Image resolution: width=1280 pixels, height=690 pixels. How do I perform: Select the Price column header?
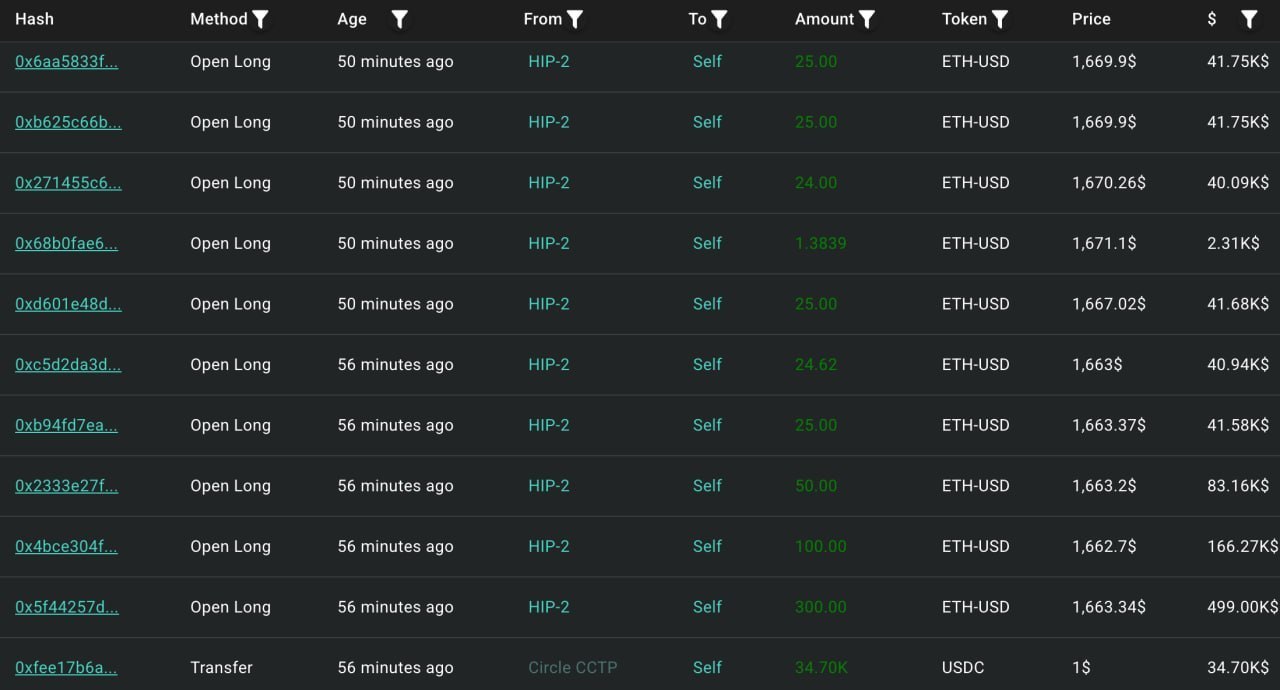tap(1091, 19)
